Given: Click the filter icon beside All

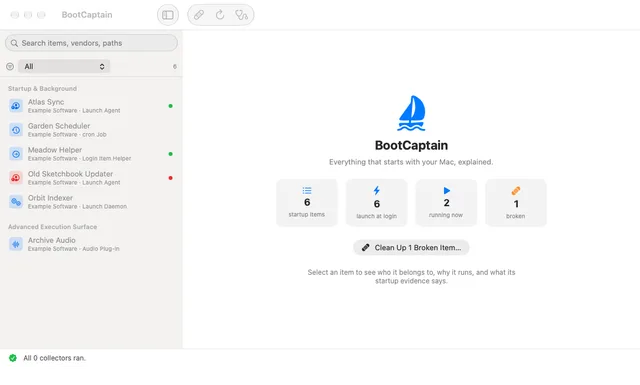Looking at the screenshot, I should 10,66.
